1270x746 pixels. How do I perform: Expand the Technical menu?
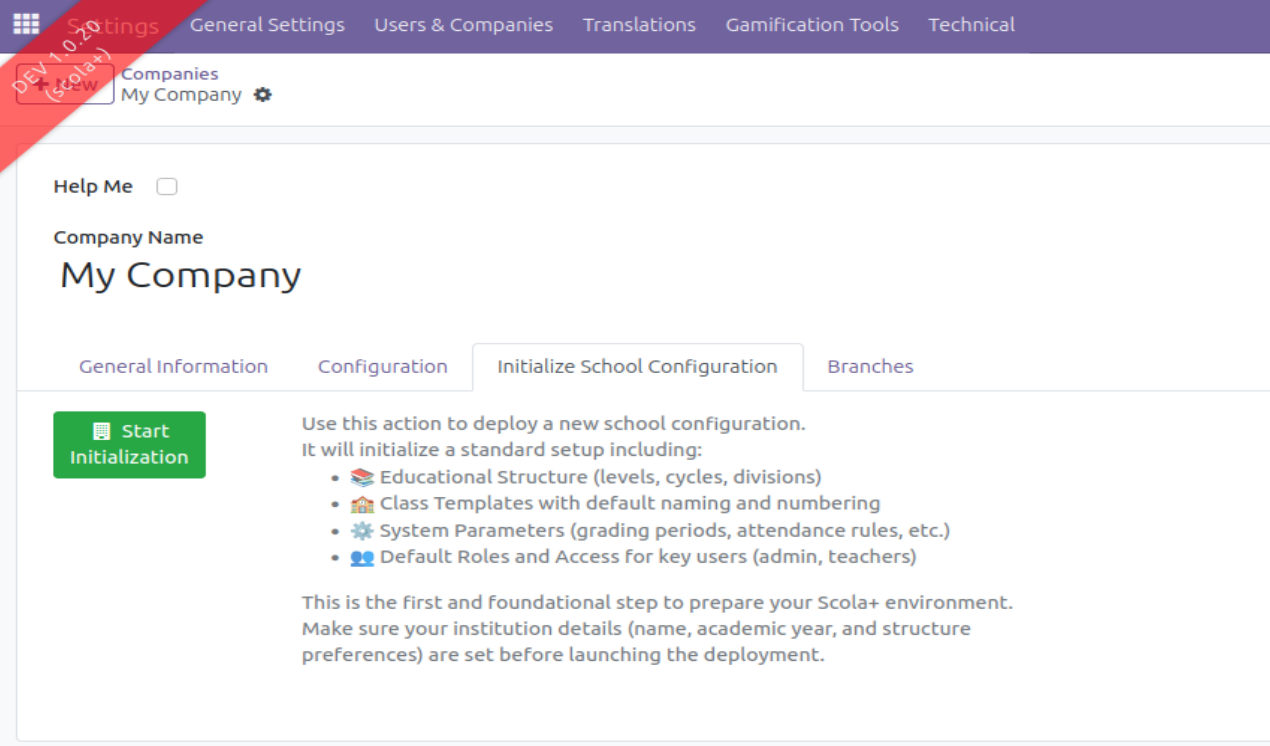(971, 25)
